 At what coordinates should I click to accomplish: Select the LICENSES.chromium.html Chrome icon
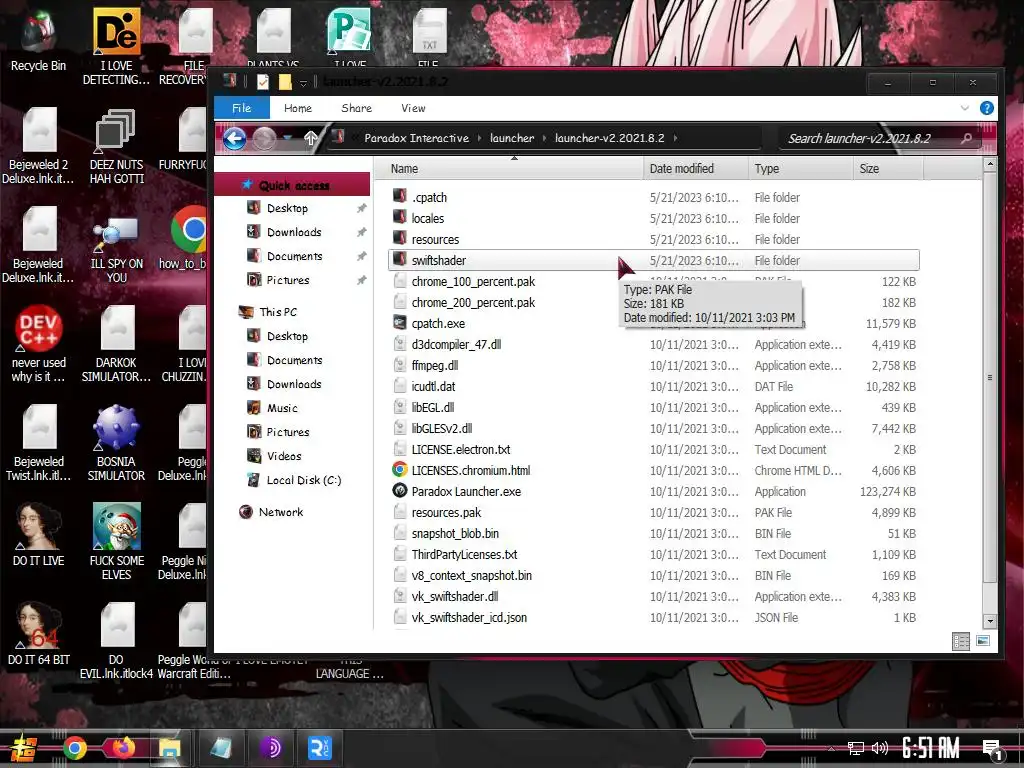400,470
